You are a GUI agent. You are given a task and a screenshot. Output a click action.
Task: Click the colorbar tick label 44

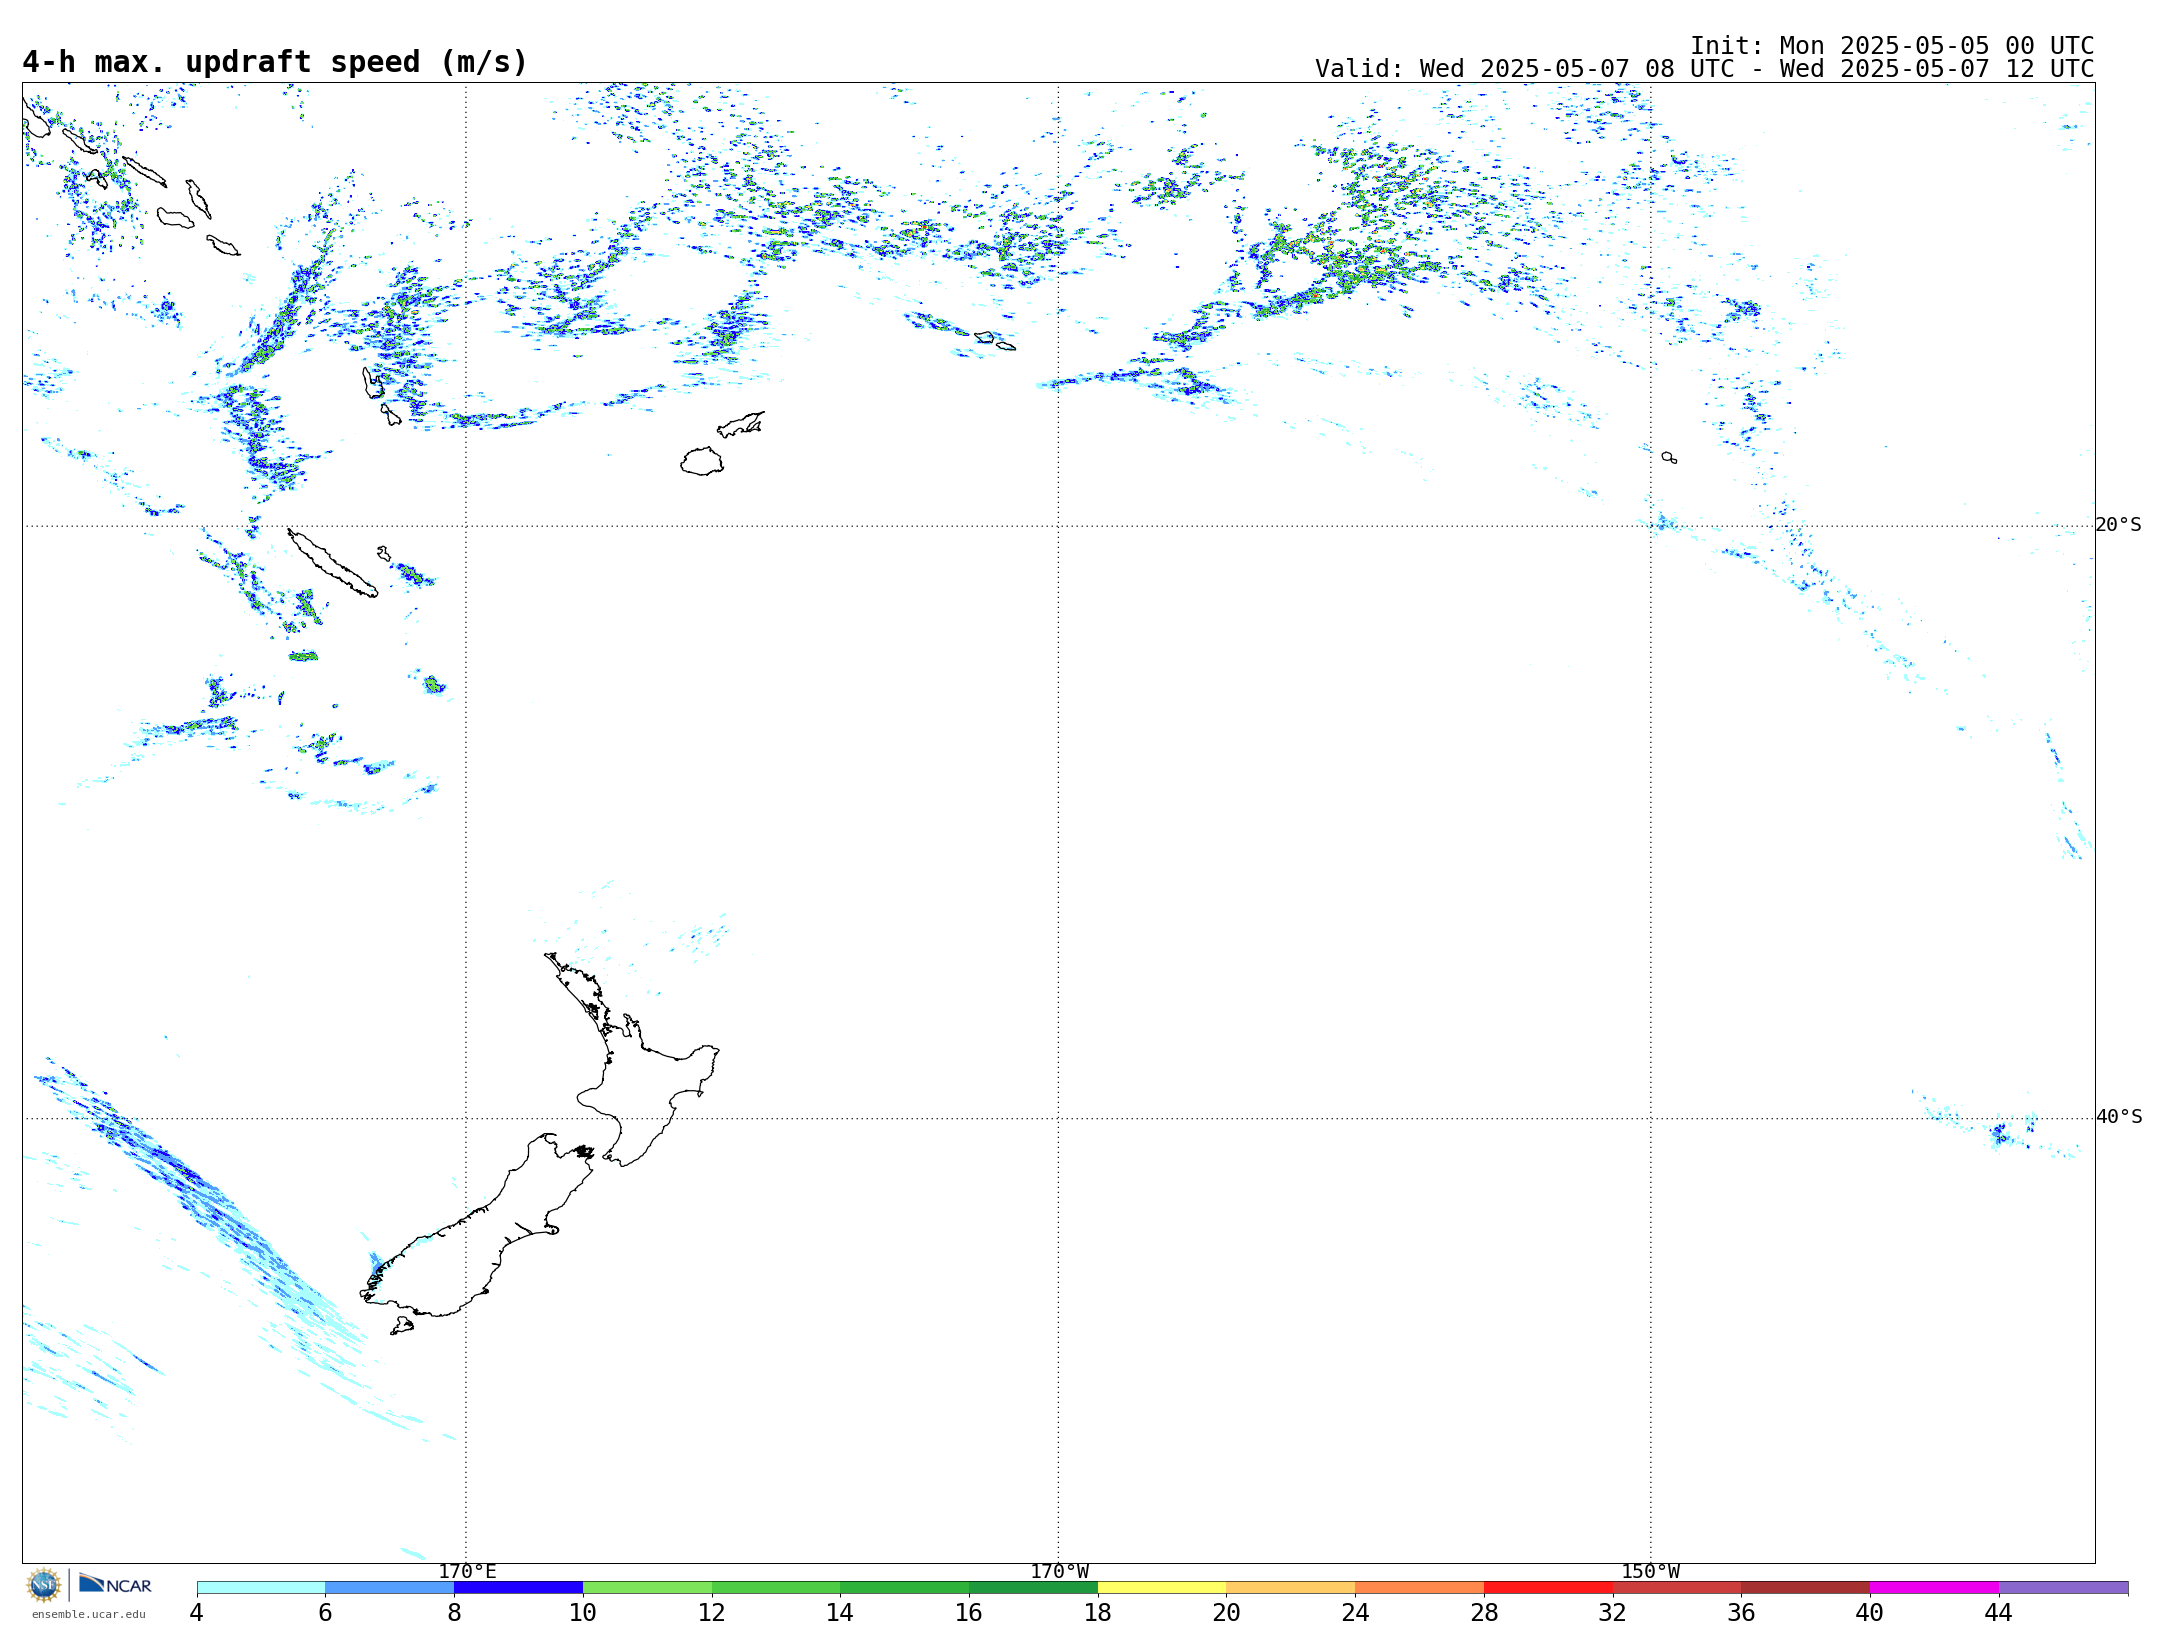click(1998, 1612)
